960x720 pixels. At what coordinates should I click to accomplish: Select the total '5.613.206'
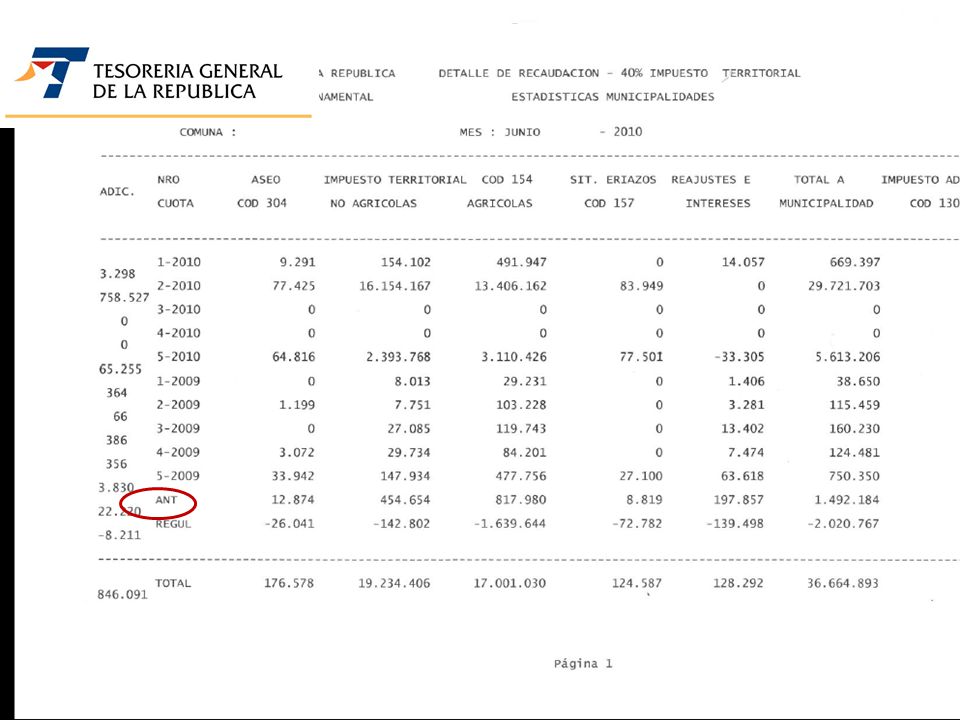[847, 357]
